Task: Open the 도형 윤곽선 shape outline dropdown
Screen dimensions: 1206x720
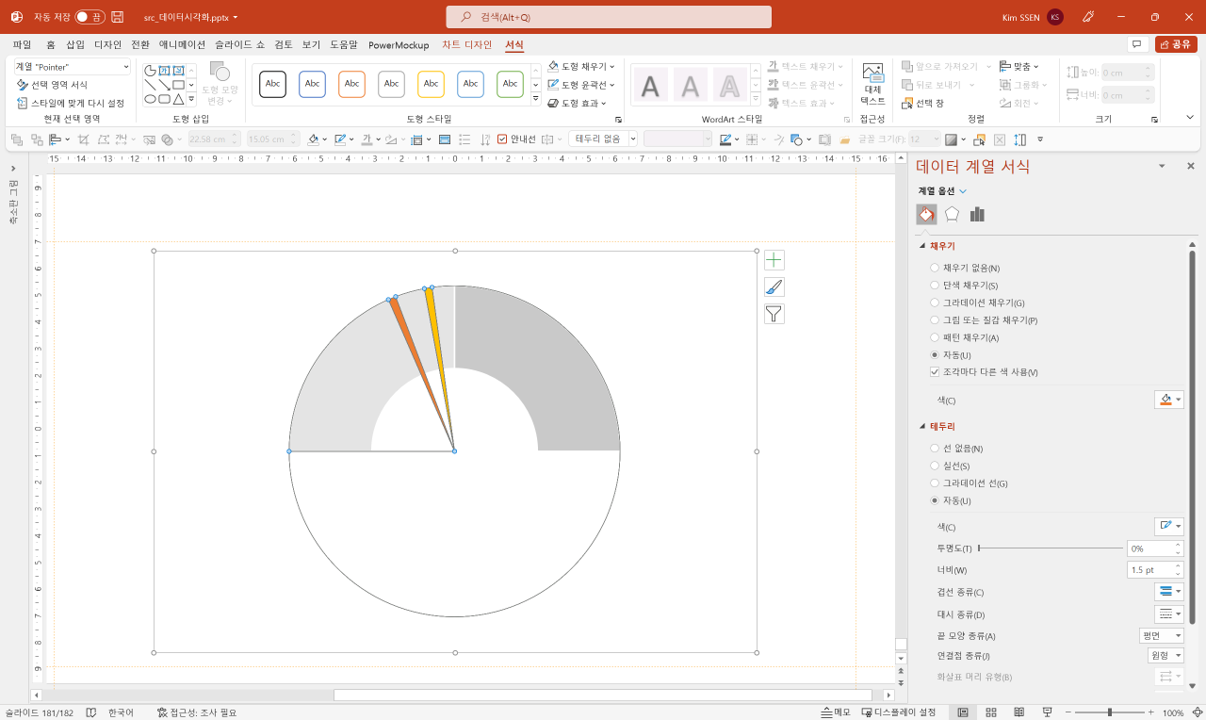Action: pos(581,85)
